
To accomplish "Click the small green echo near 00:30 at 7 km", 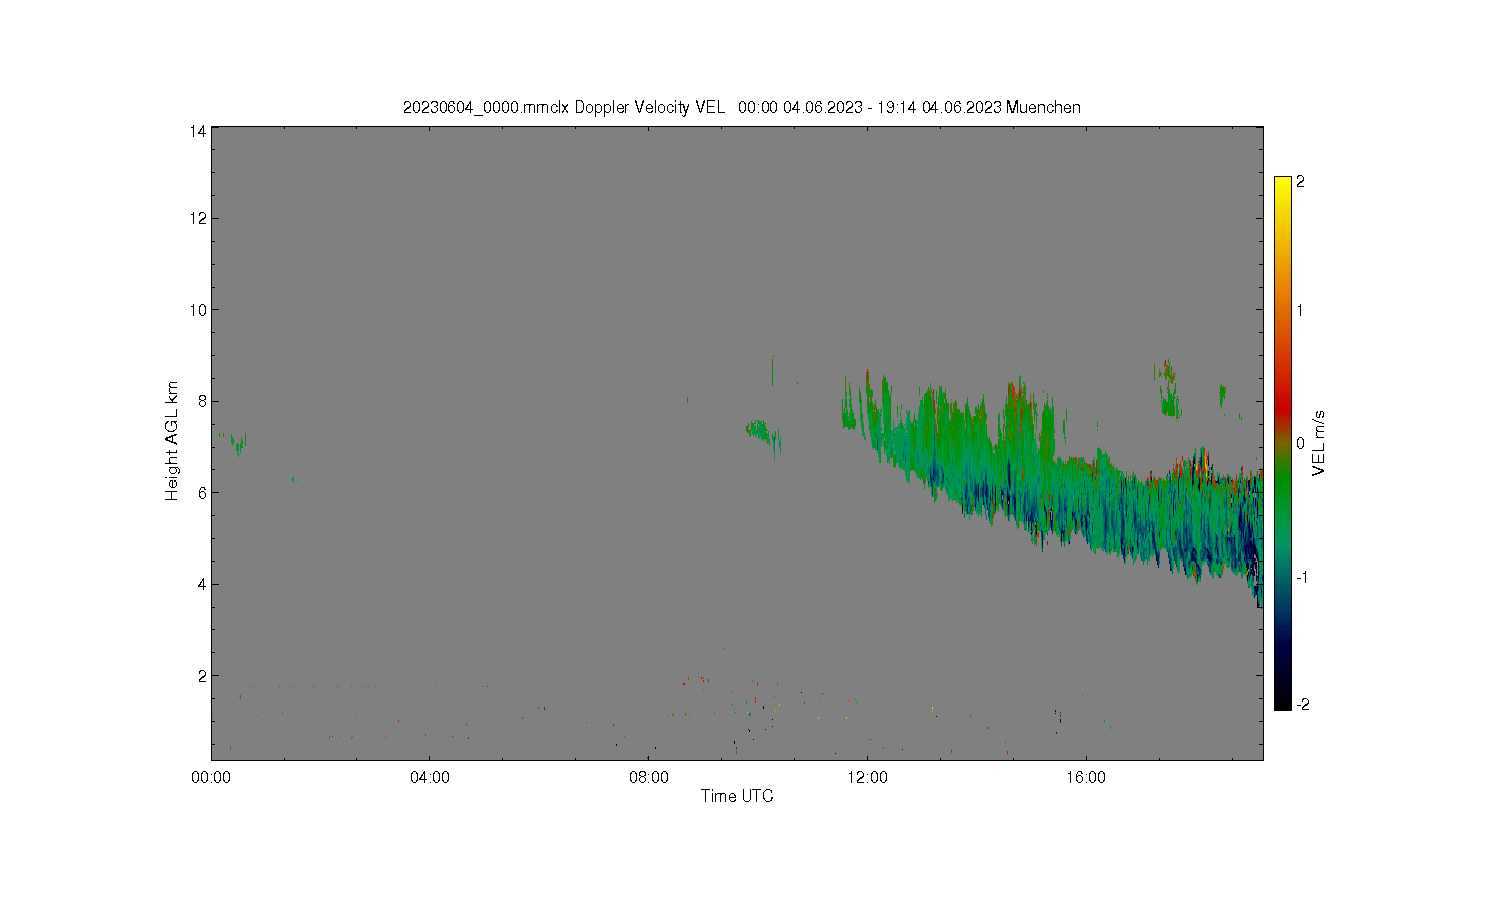I will (238, 443).
